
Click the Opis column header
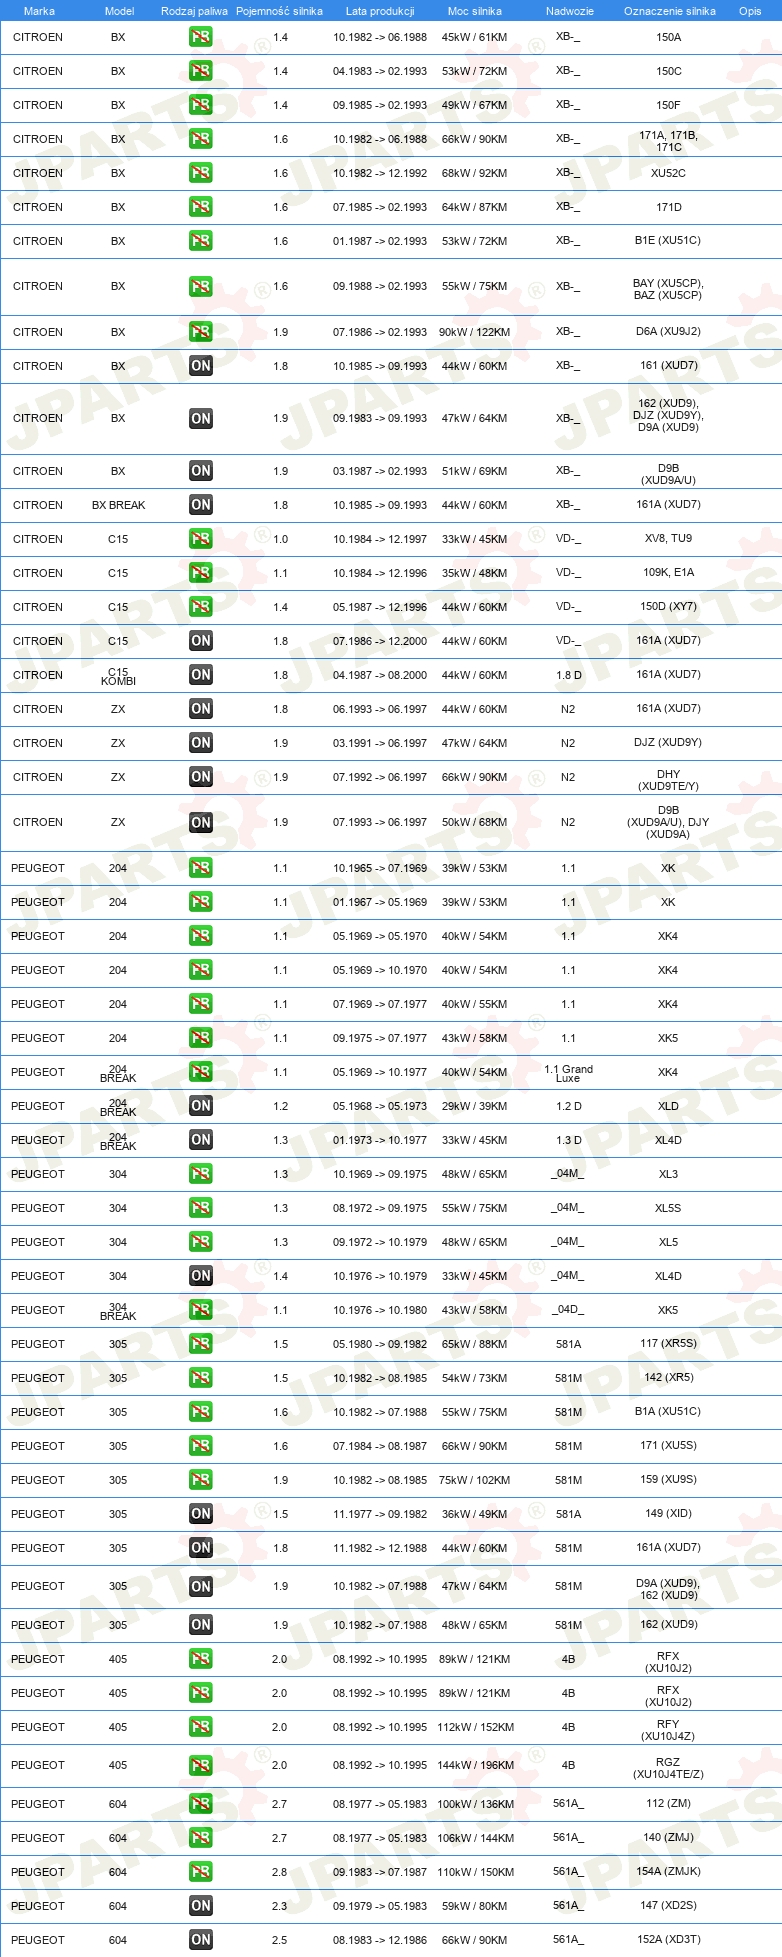click(750, 11)
